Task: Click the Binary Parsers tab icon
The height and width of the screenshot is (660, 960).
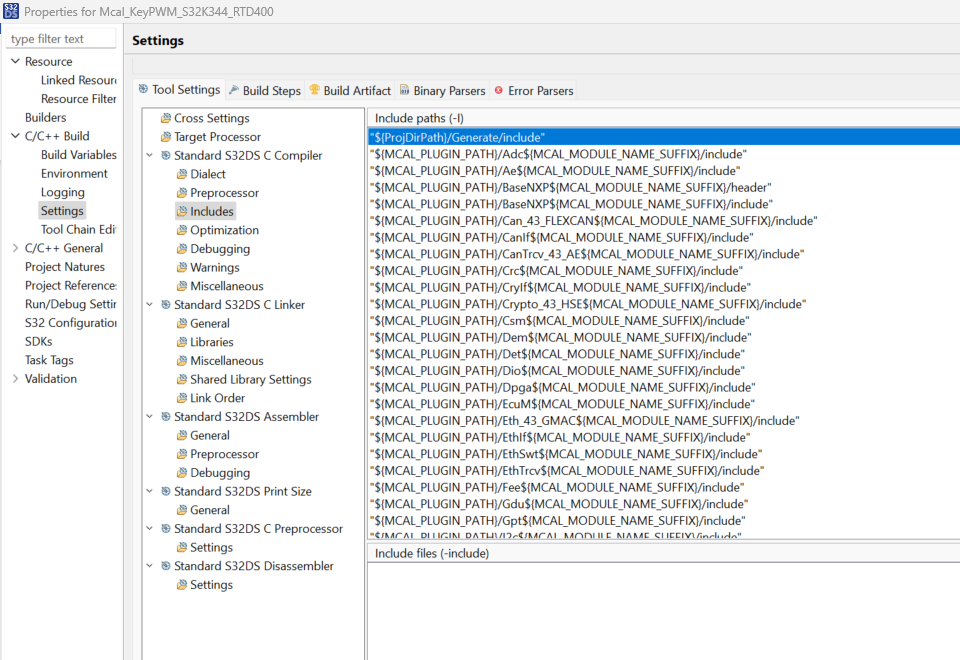Action: [405, 90]
